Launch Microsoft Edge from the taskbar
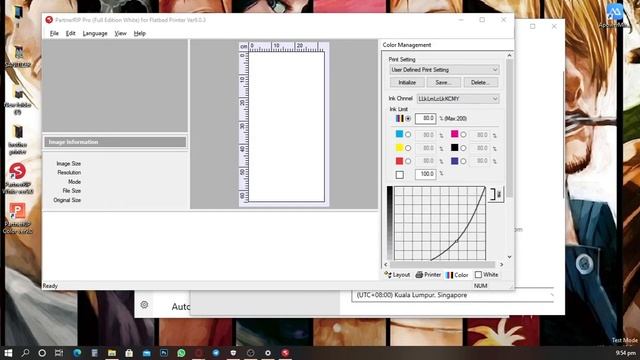The image size is (640, 360). (x=77, y=353)
